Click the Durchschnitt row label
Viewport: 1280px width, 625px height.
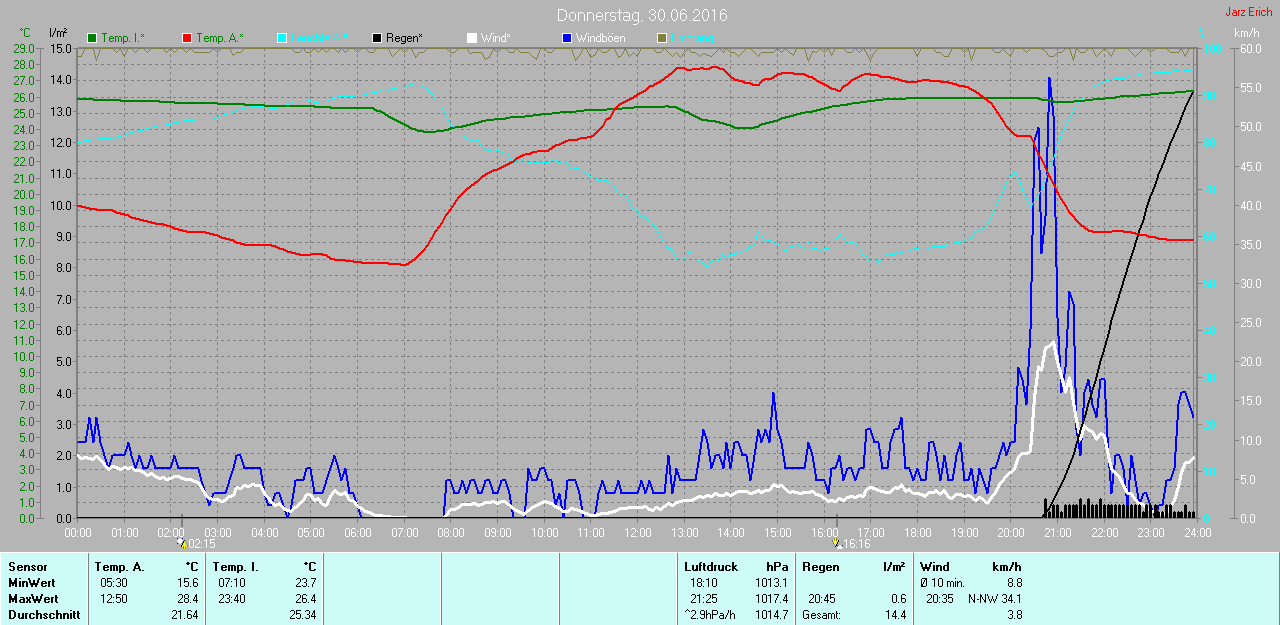43,615
